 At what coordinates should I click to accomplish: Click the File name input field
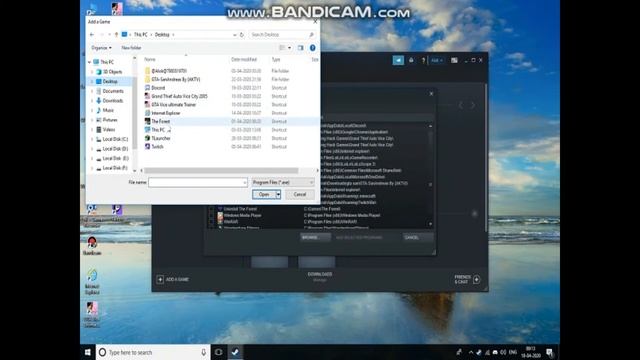tap(198, 182)
